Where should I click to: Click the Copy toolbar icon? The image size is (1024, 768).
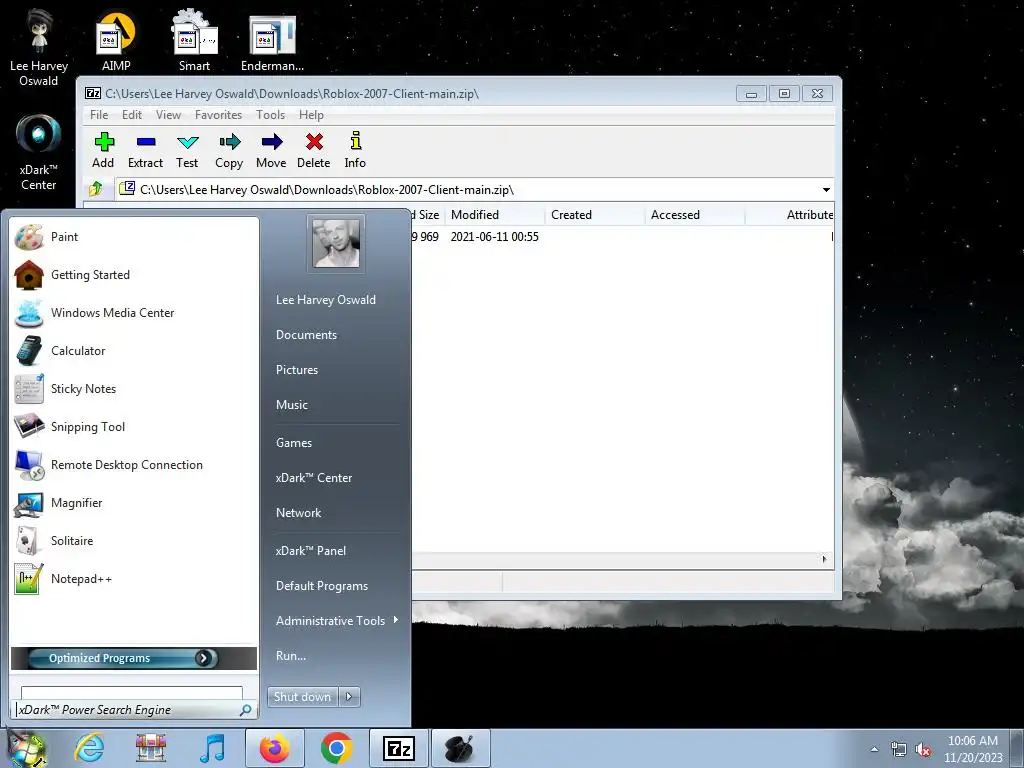[x=229, y=150]
